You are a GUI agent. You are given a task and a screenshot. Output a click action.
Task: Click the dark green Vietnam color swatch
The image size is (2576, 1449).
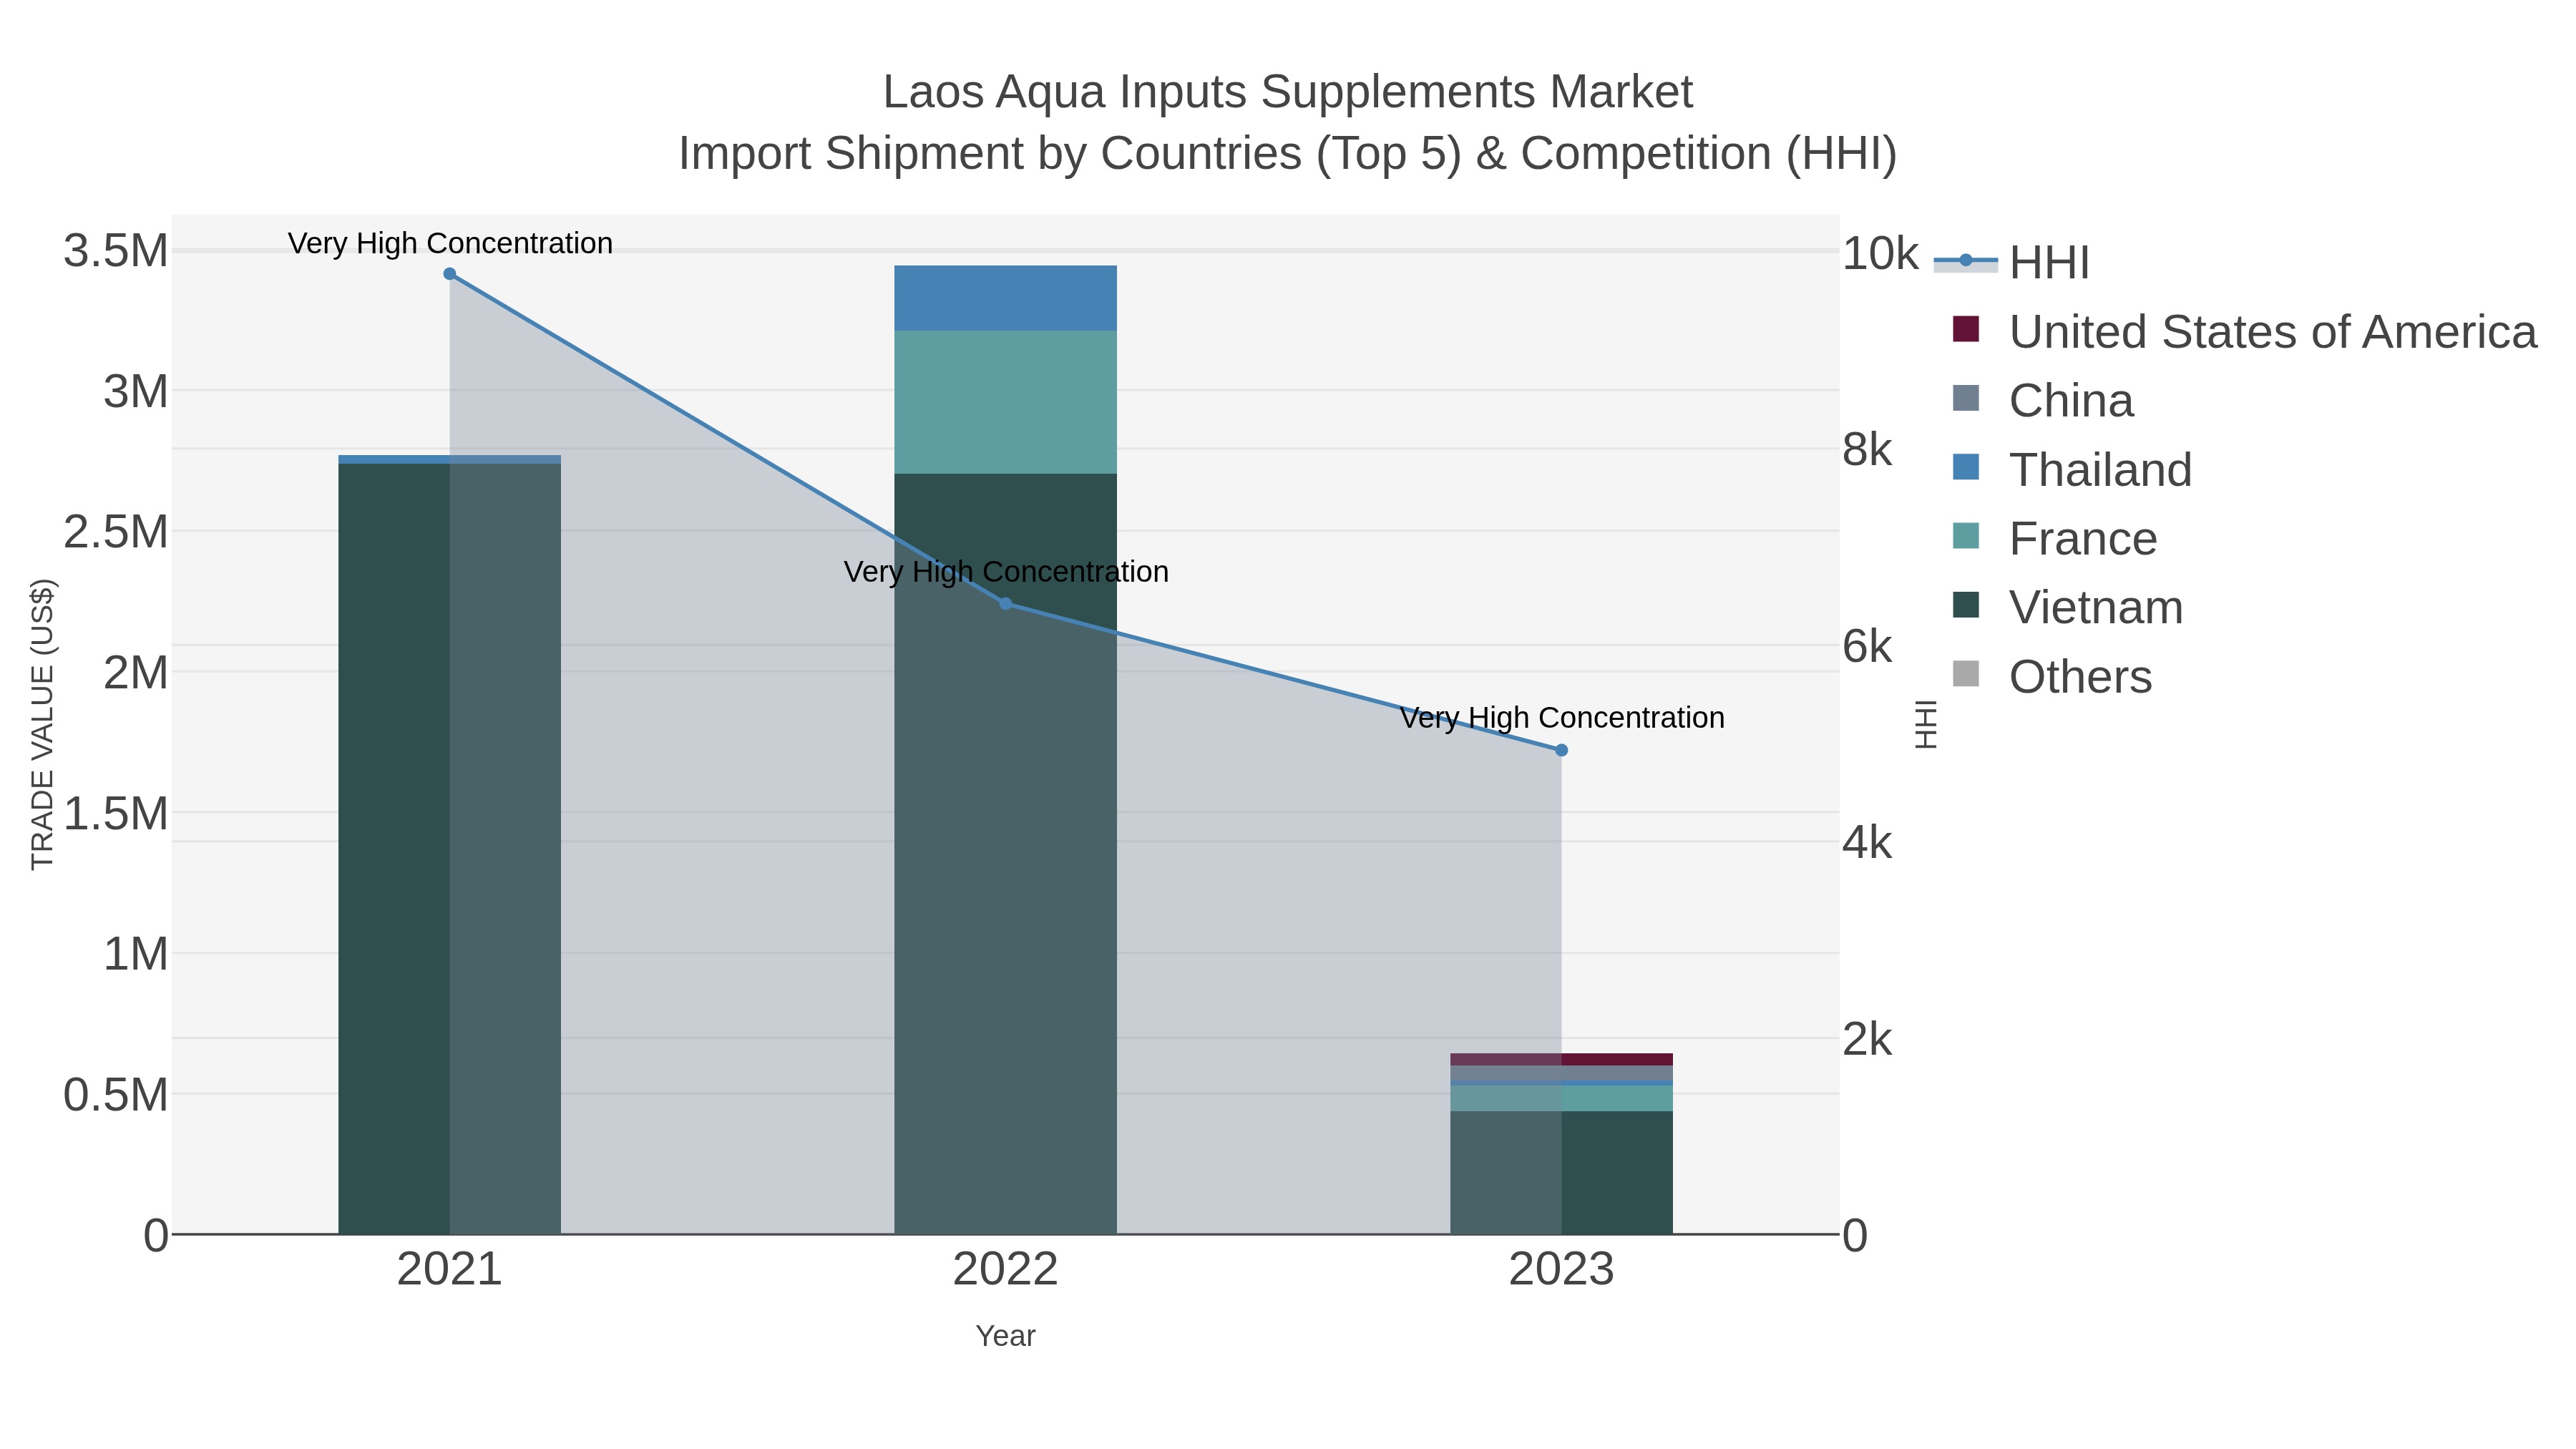[x=1966, y=605]
